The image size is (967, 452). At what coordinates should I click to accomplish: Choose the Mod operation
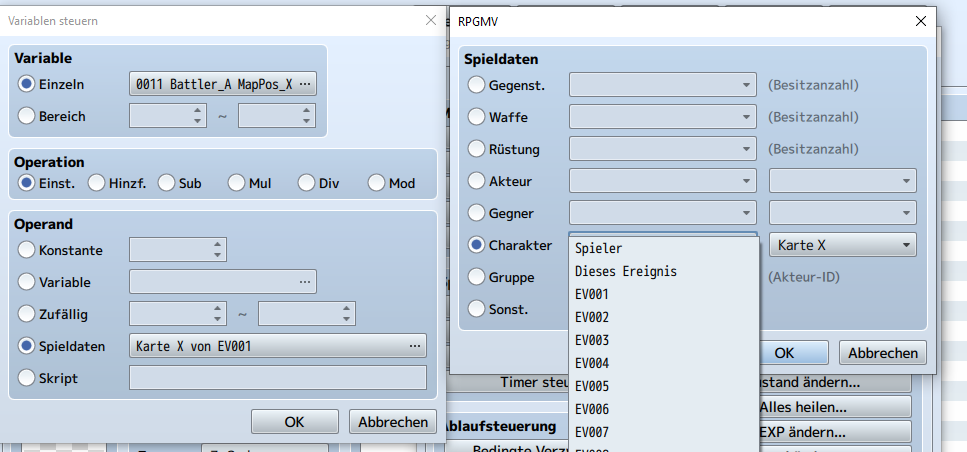[x=376, y=183]
